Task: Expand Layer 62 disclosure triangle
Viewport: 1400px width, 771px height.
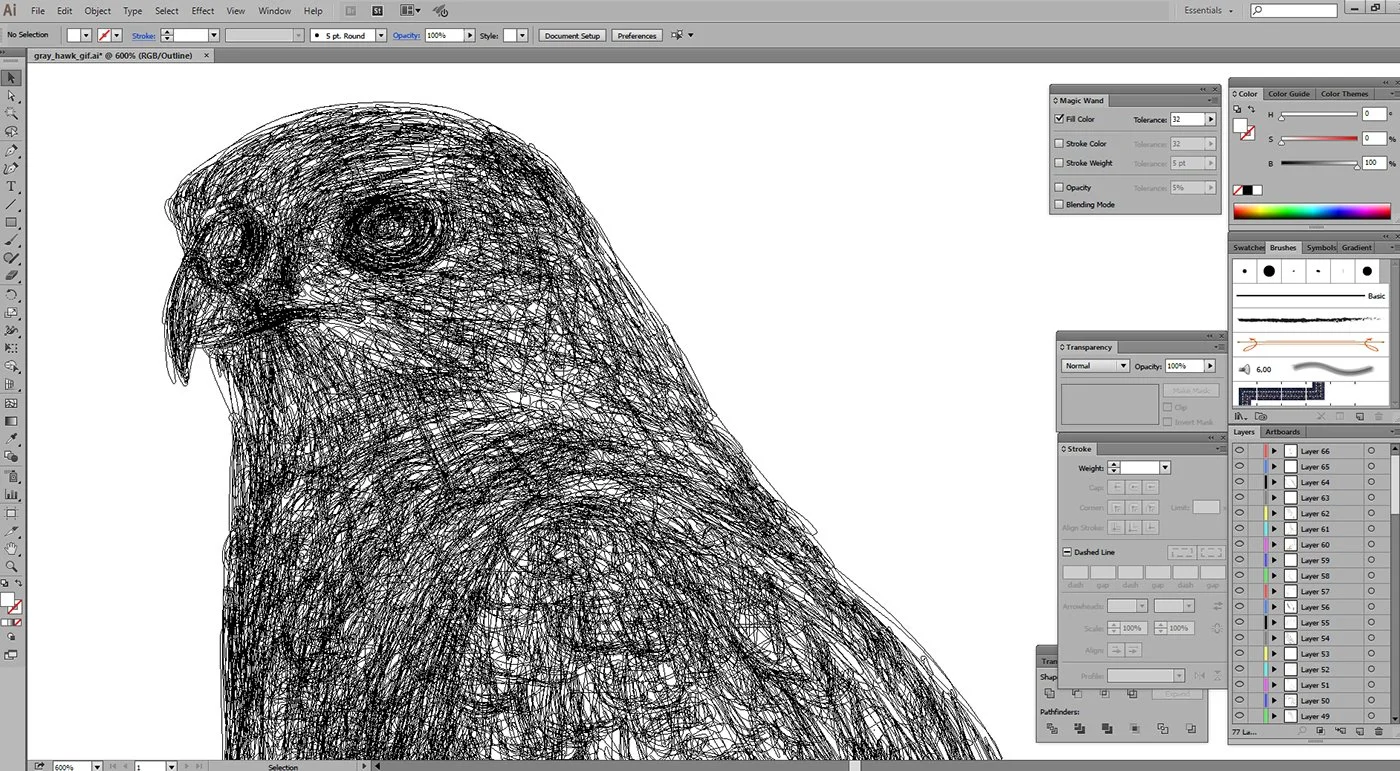Action: [x=1274, y=514]
